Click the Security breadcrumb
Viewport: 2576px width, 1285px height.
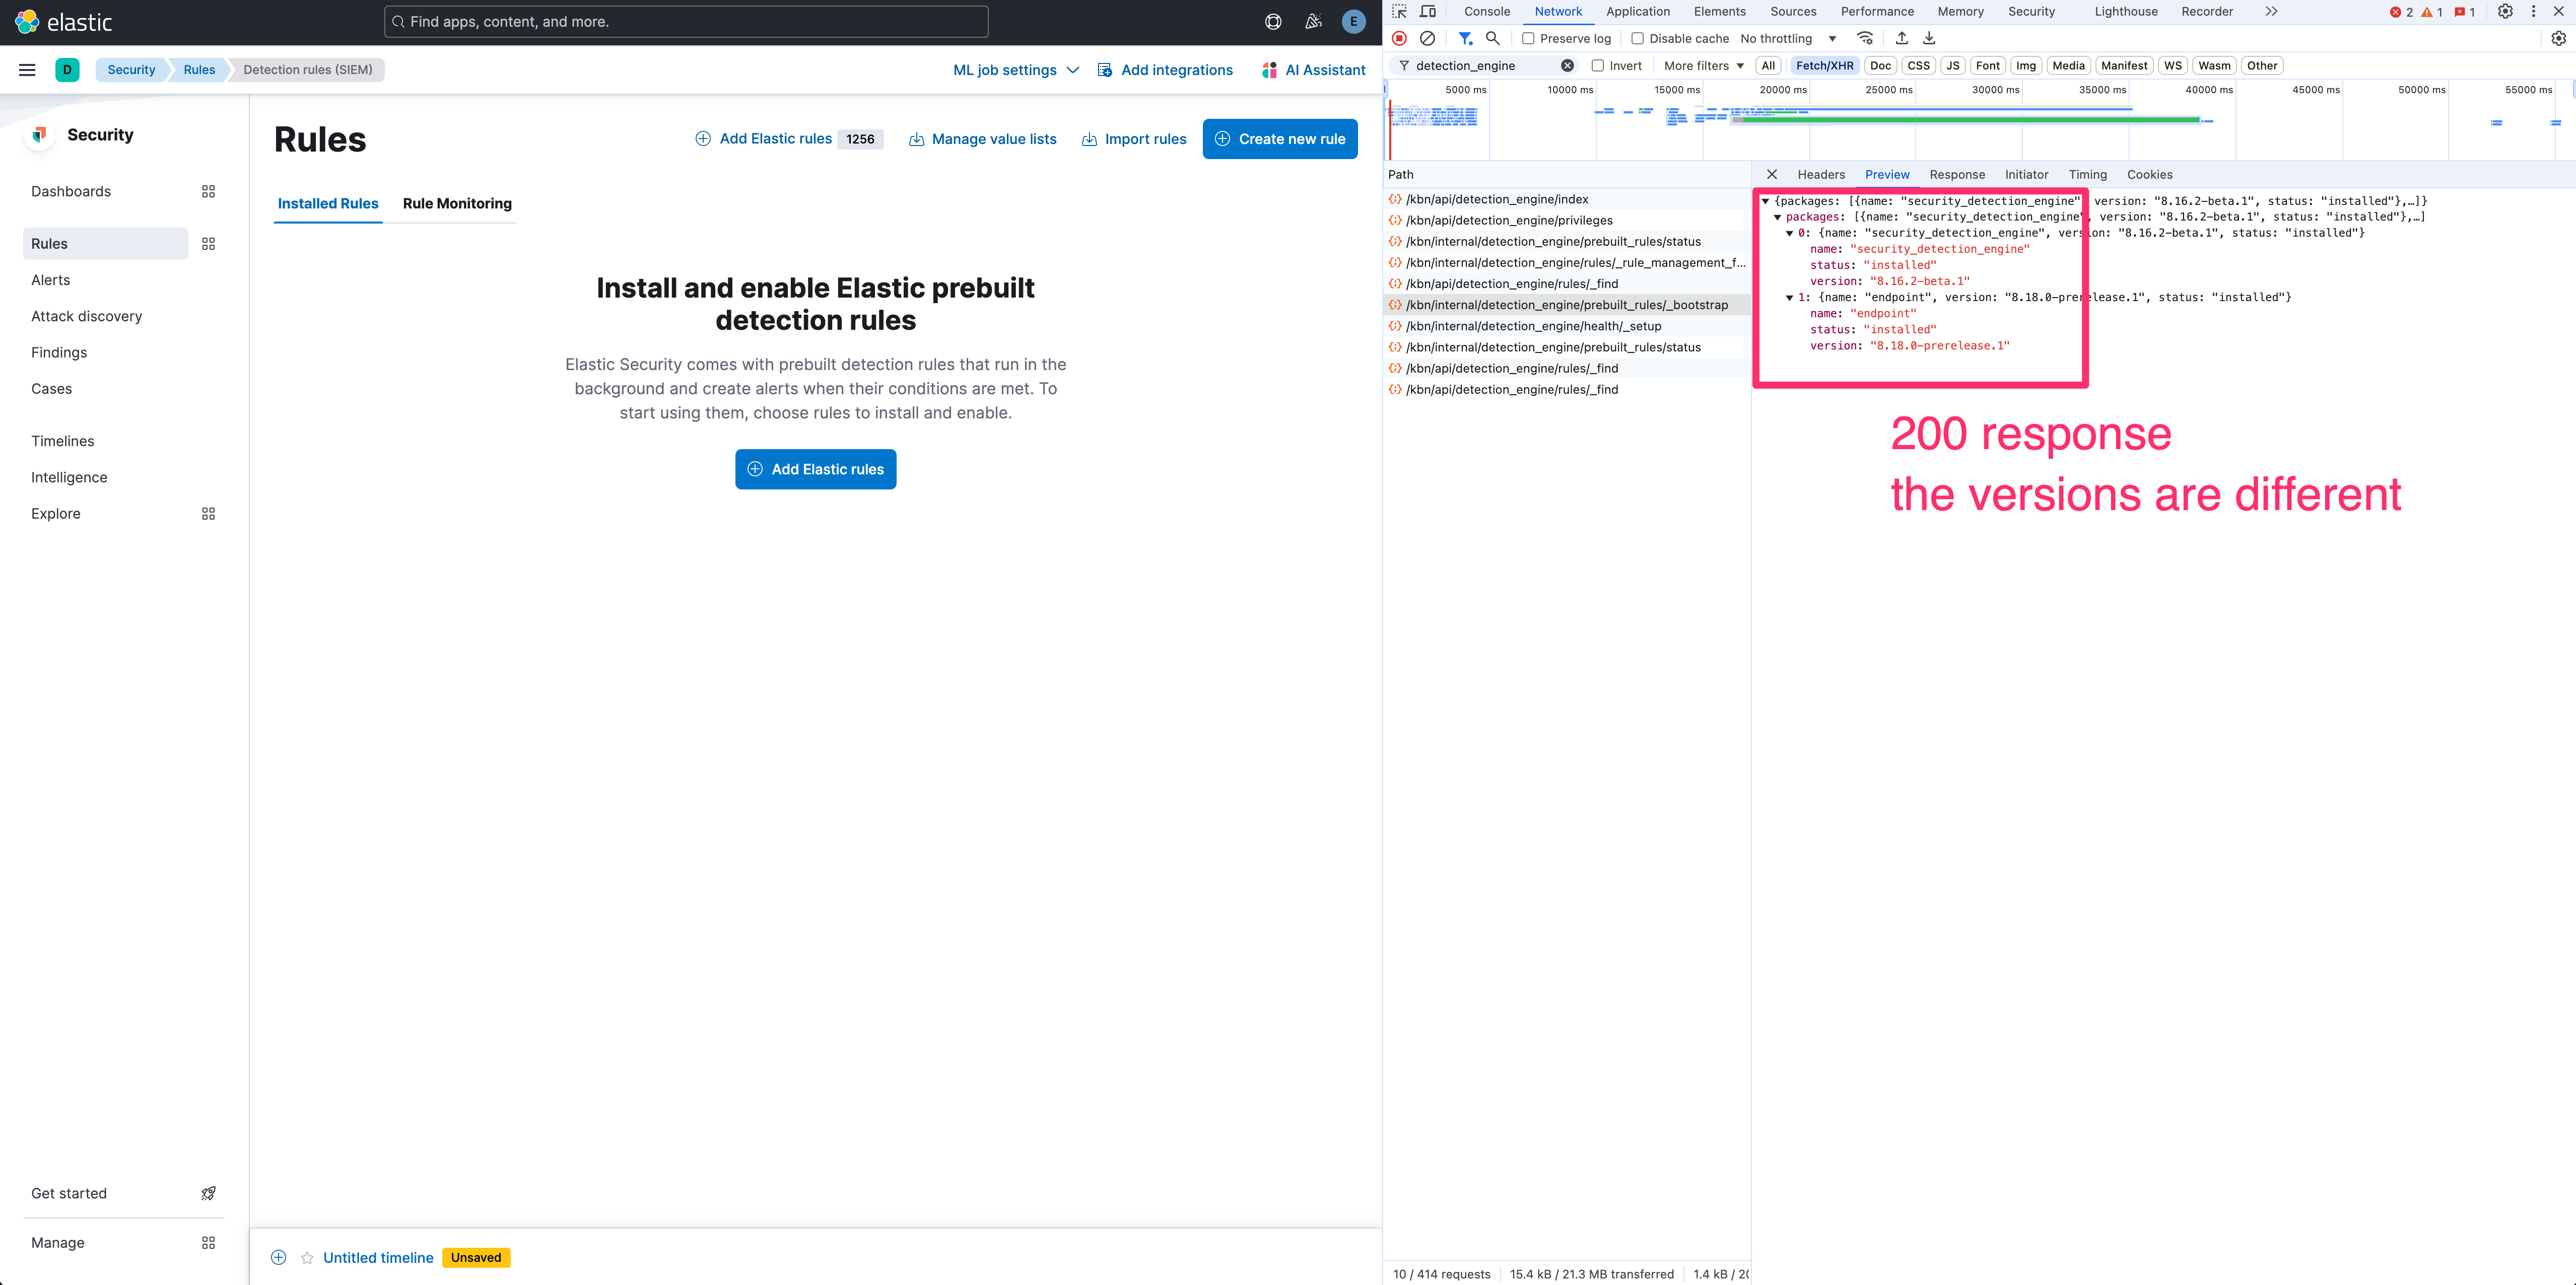click(x=131, y=70)
